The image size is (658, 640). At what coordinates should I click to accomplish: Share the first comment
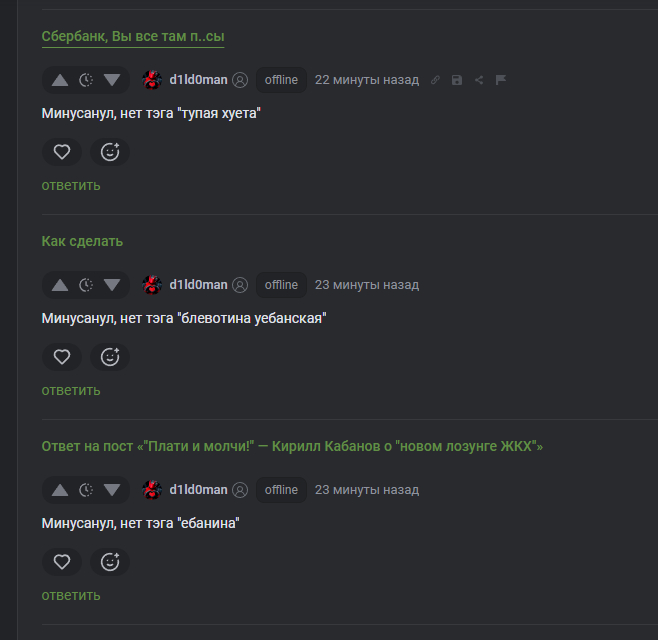tap(479, 80)
